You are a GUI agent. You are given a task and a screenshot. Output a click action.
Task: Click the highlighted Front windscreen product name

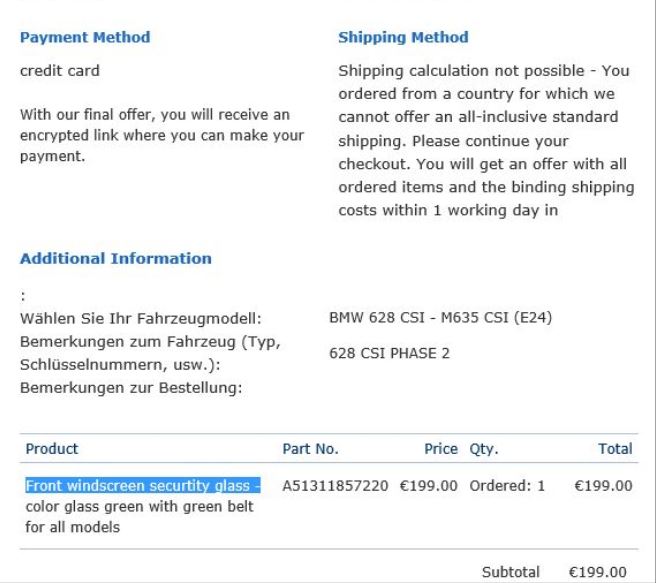pos(142,487)
